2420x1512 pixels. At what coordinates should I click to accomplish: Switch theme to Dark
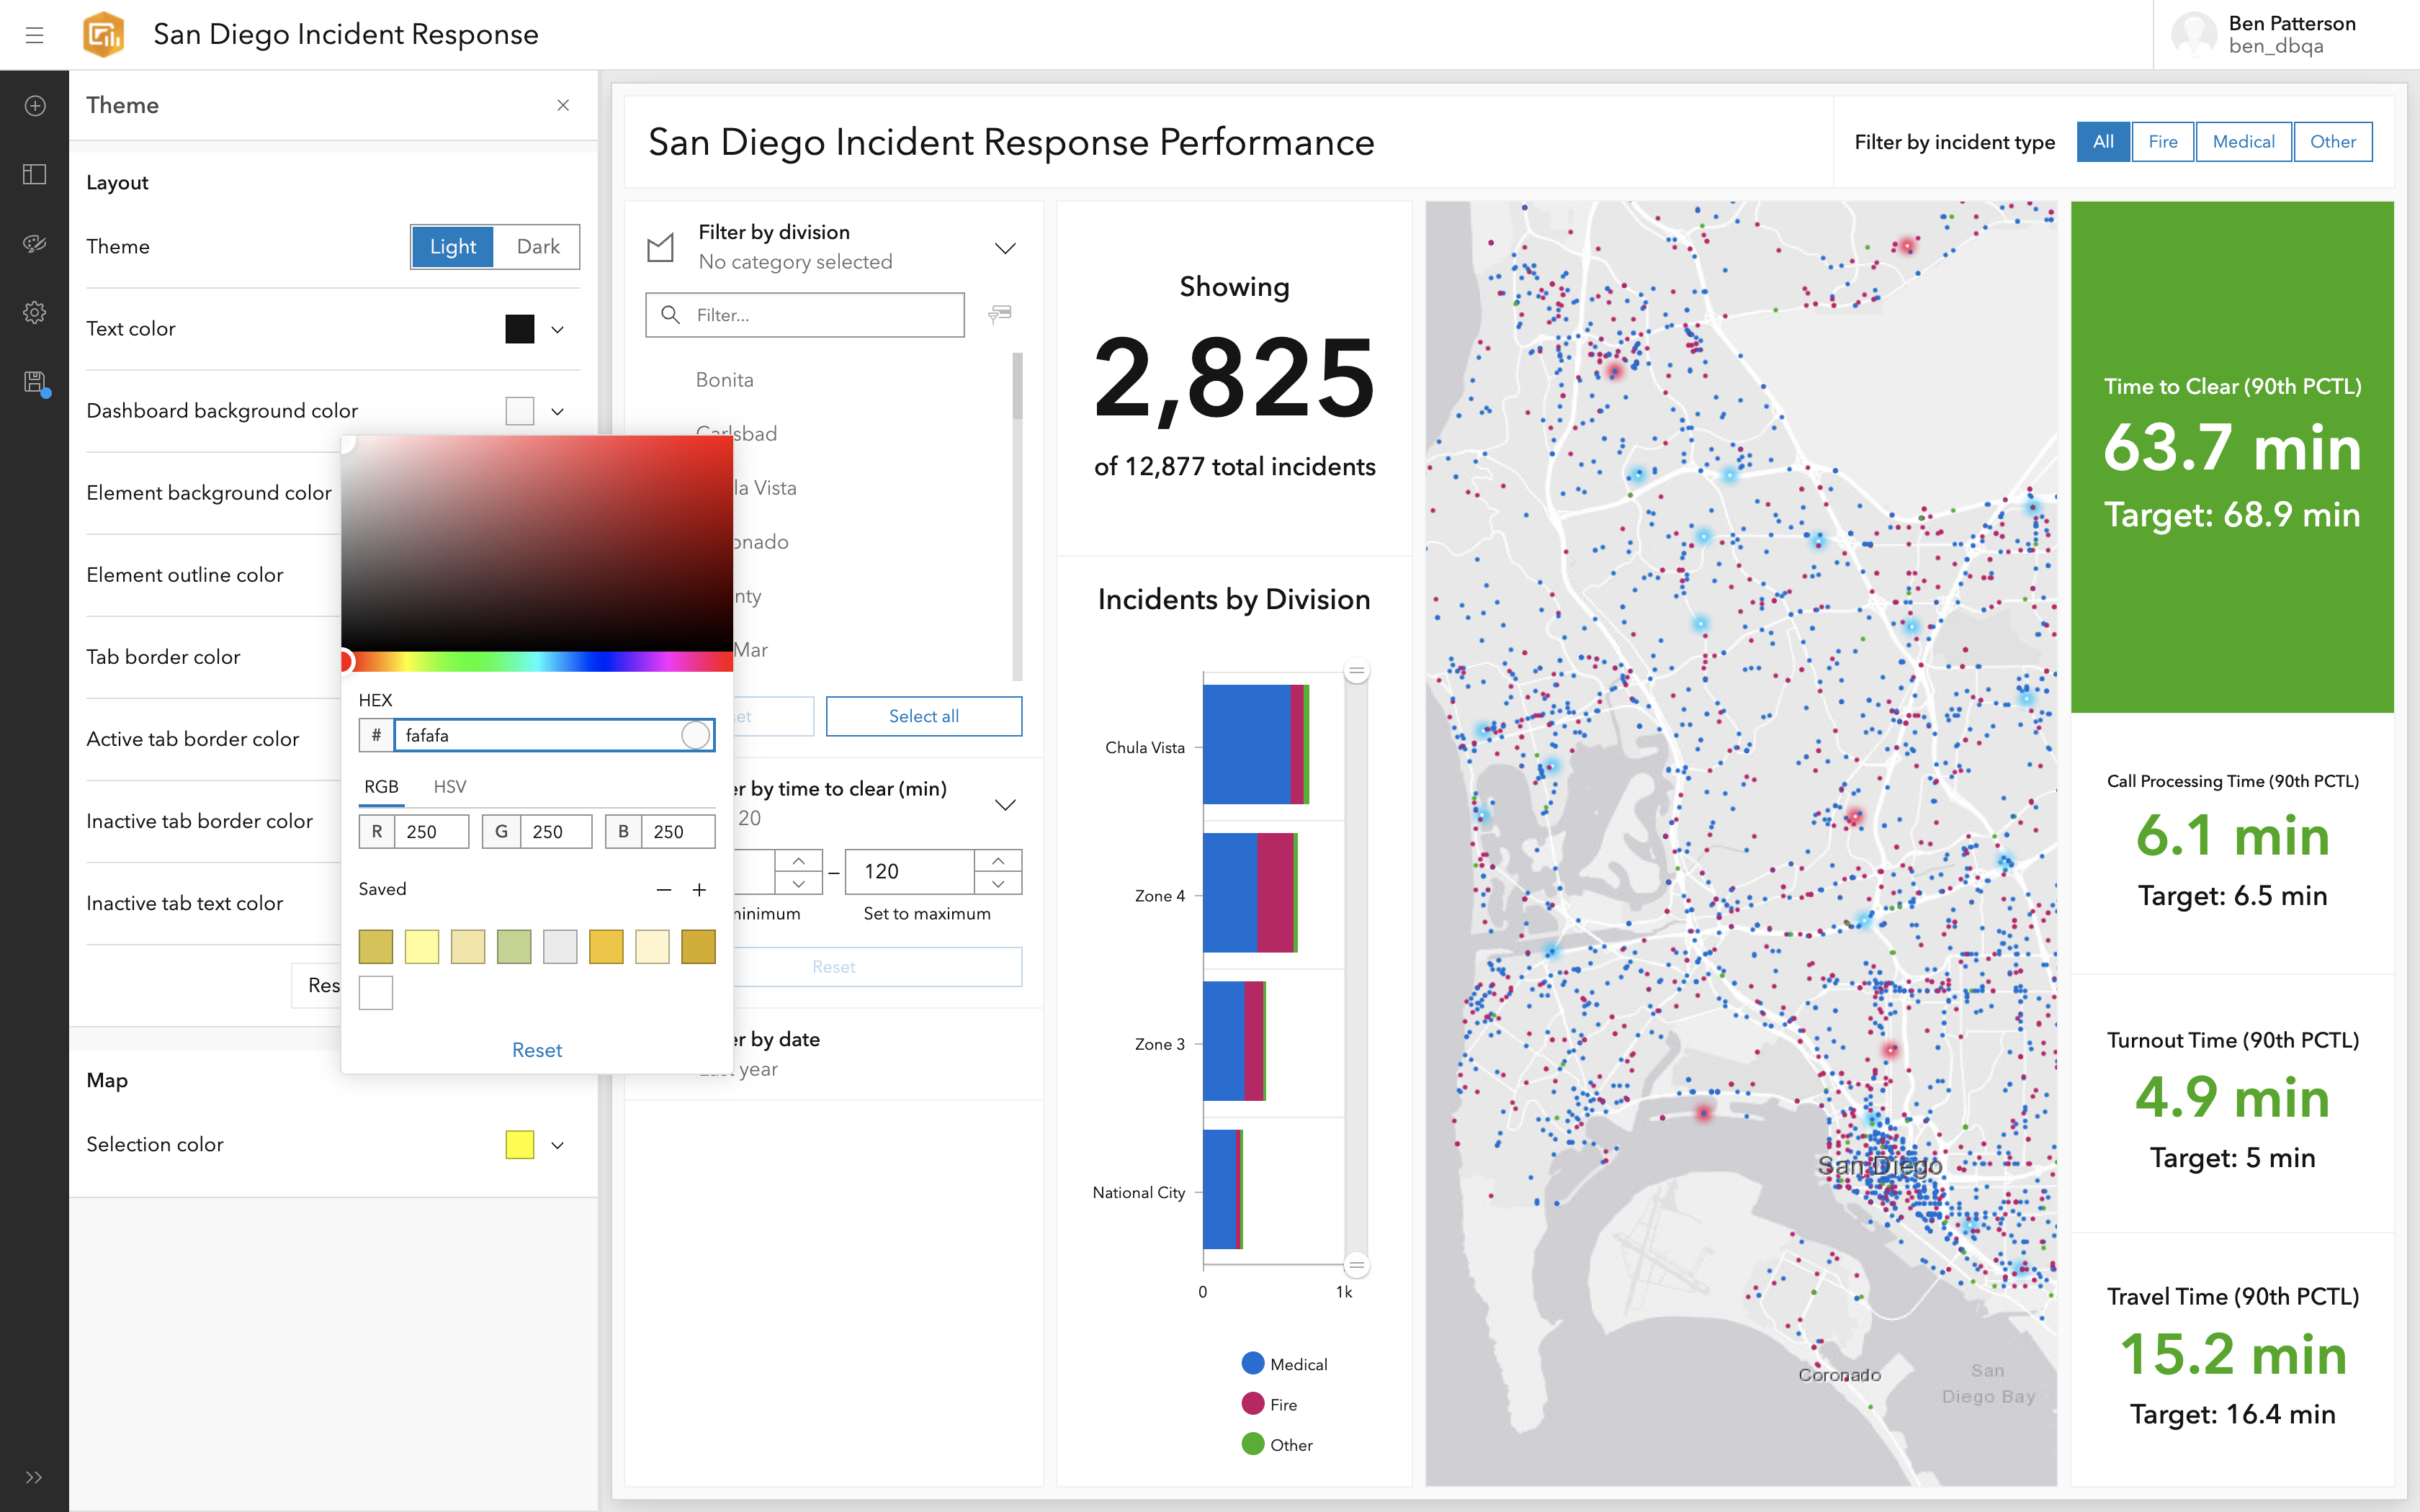pos(537,247)
